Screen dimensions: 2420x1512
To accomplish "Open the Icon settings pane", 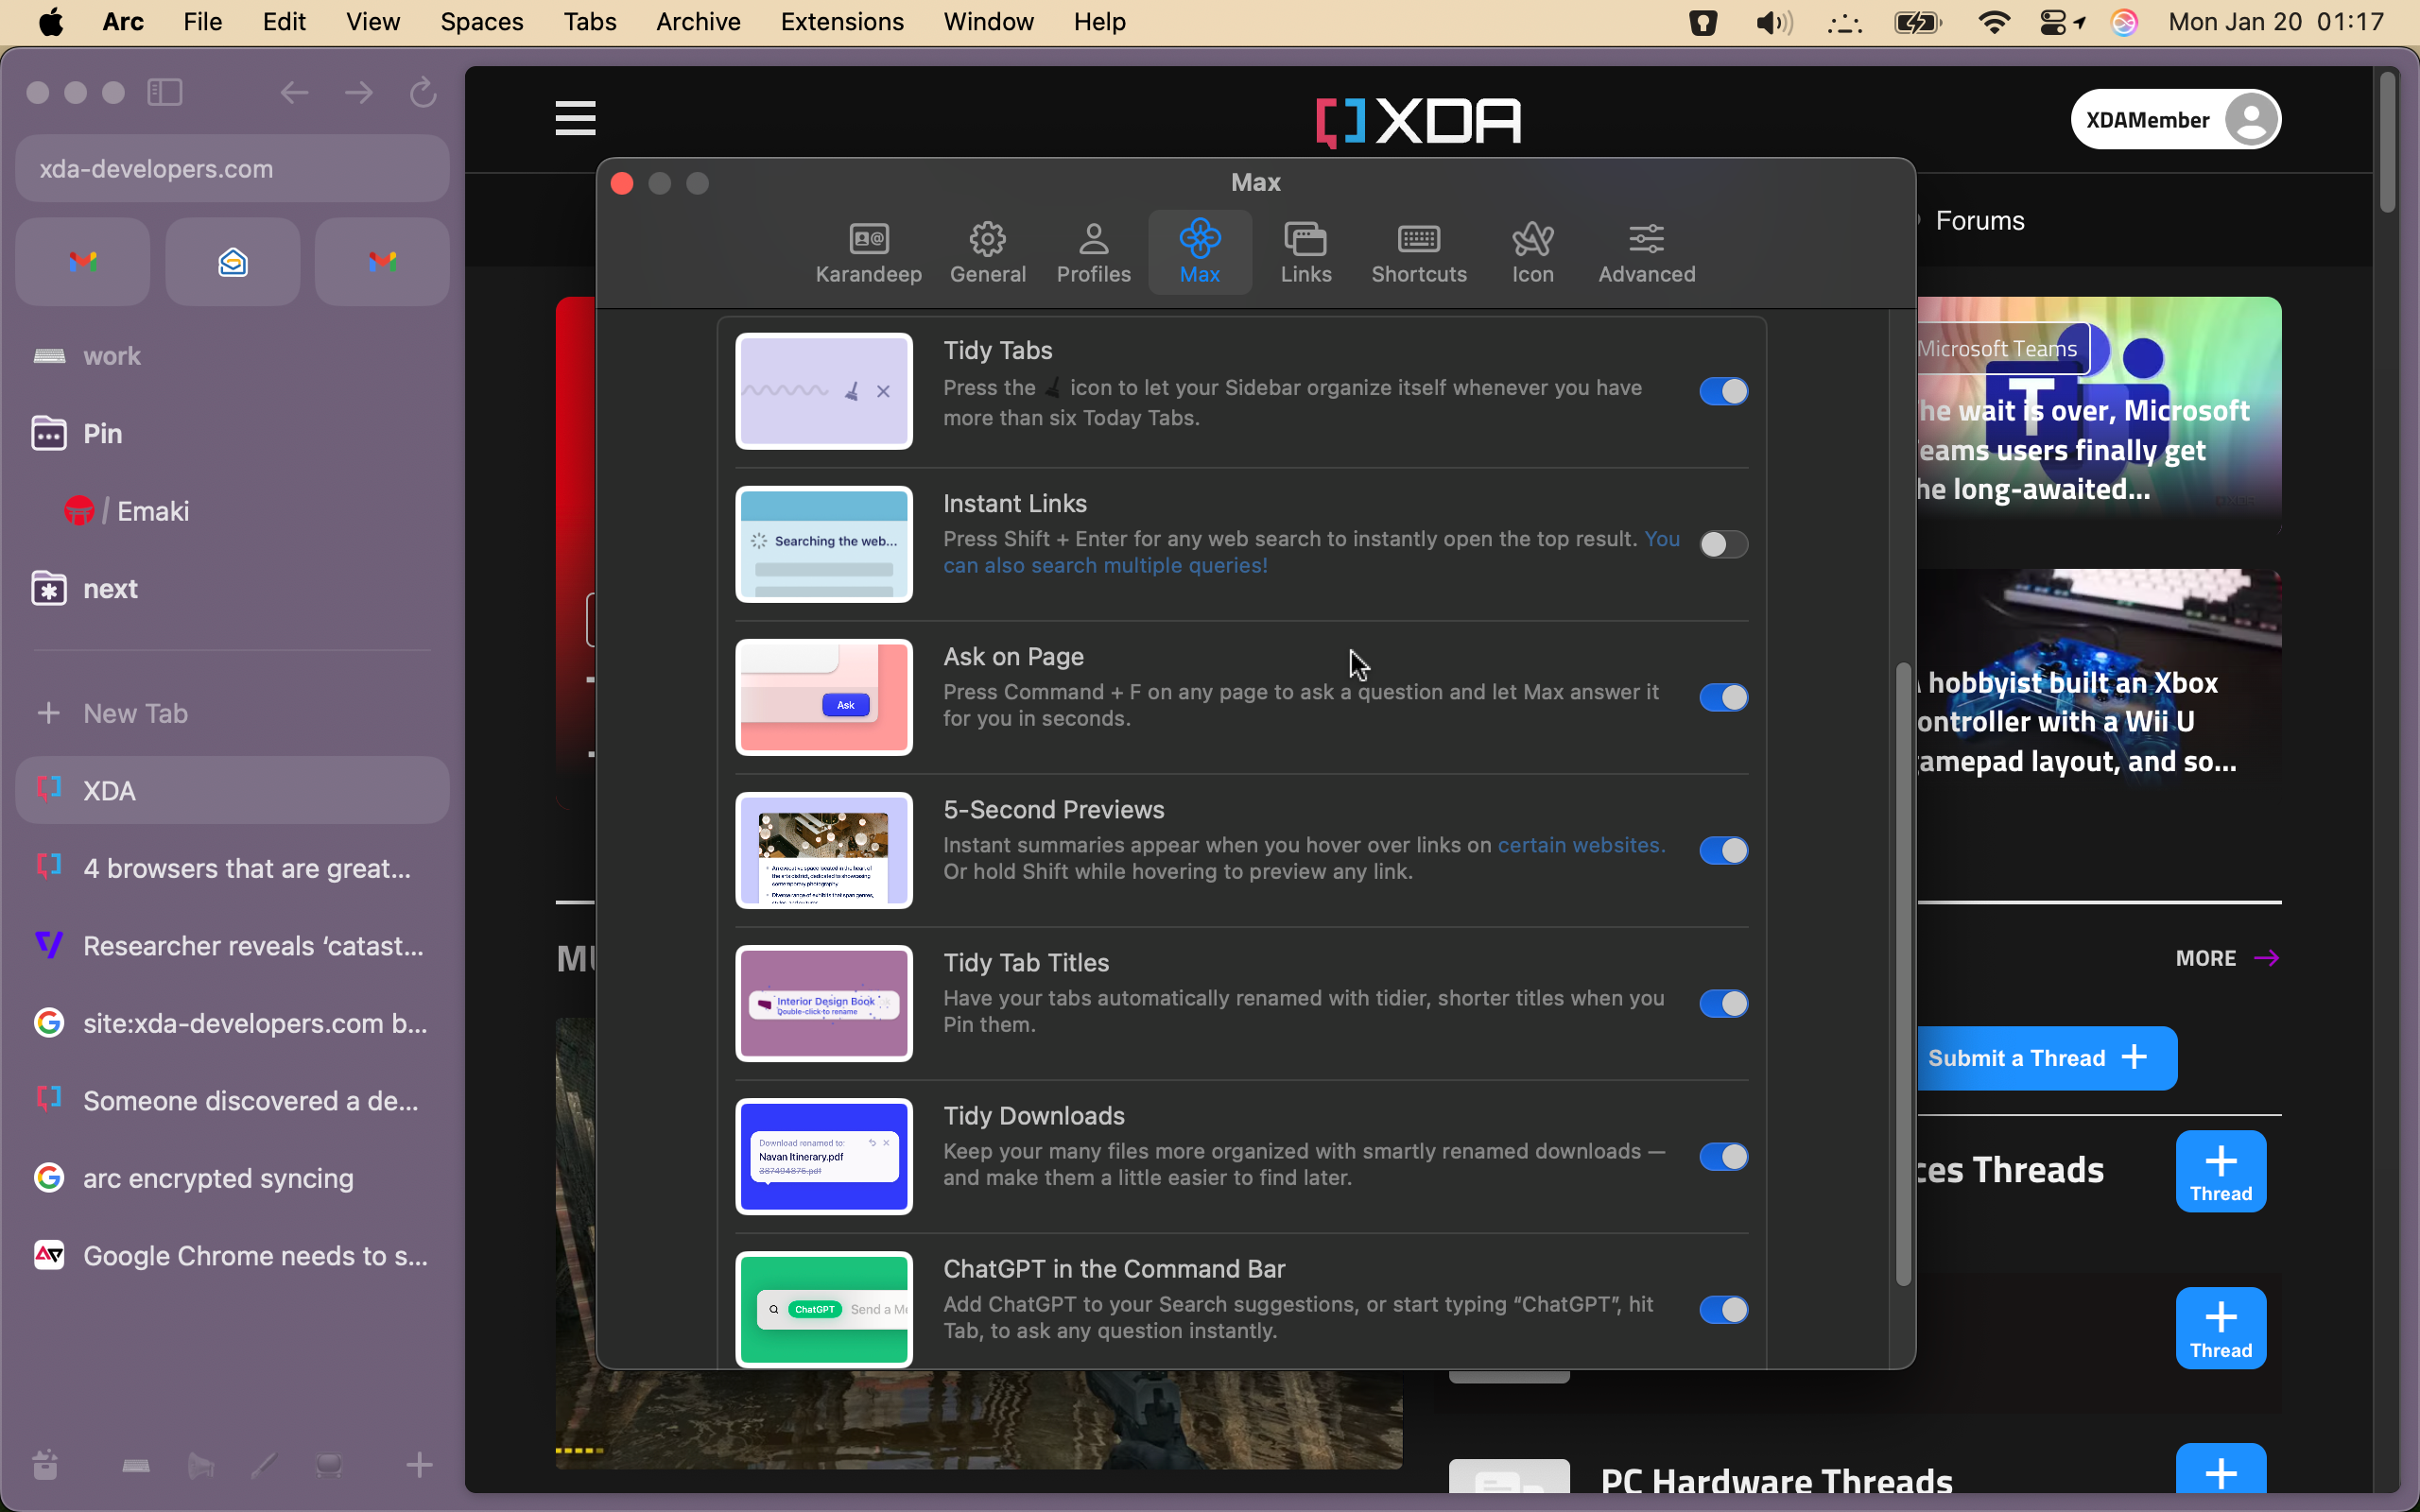I will (x=1532, y=252).
